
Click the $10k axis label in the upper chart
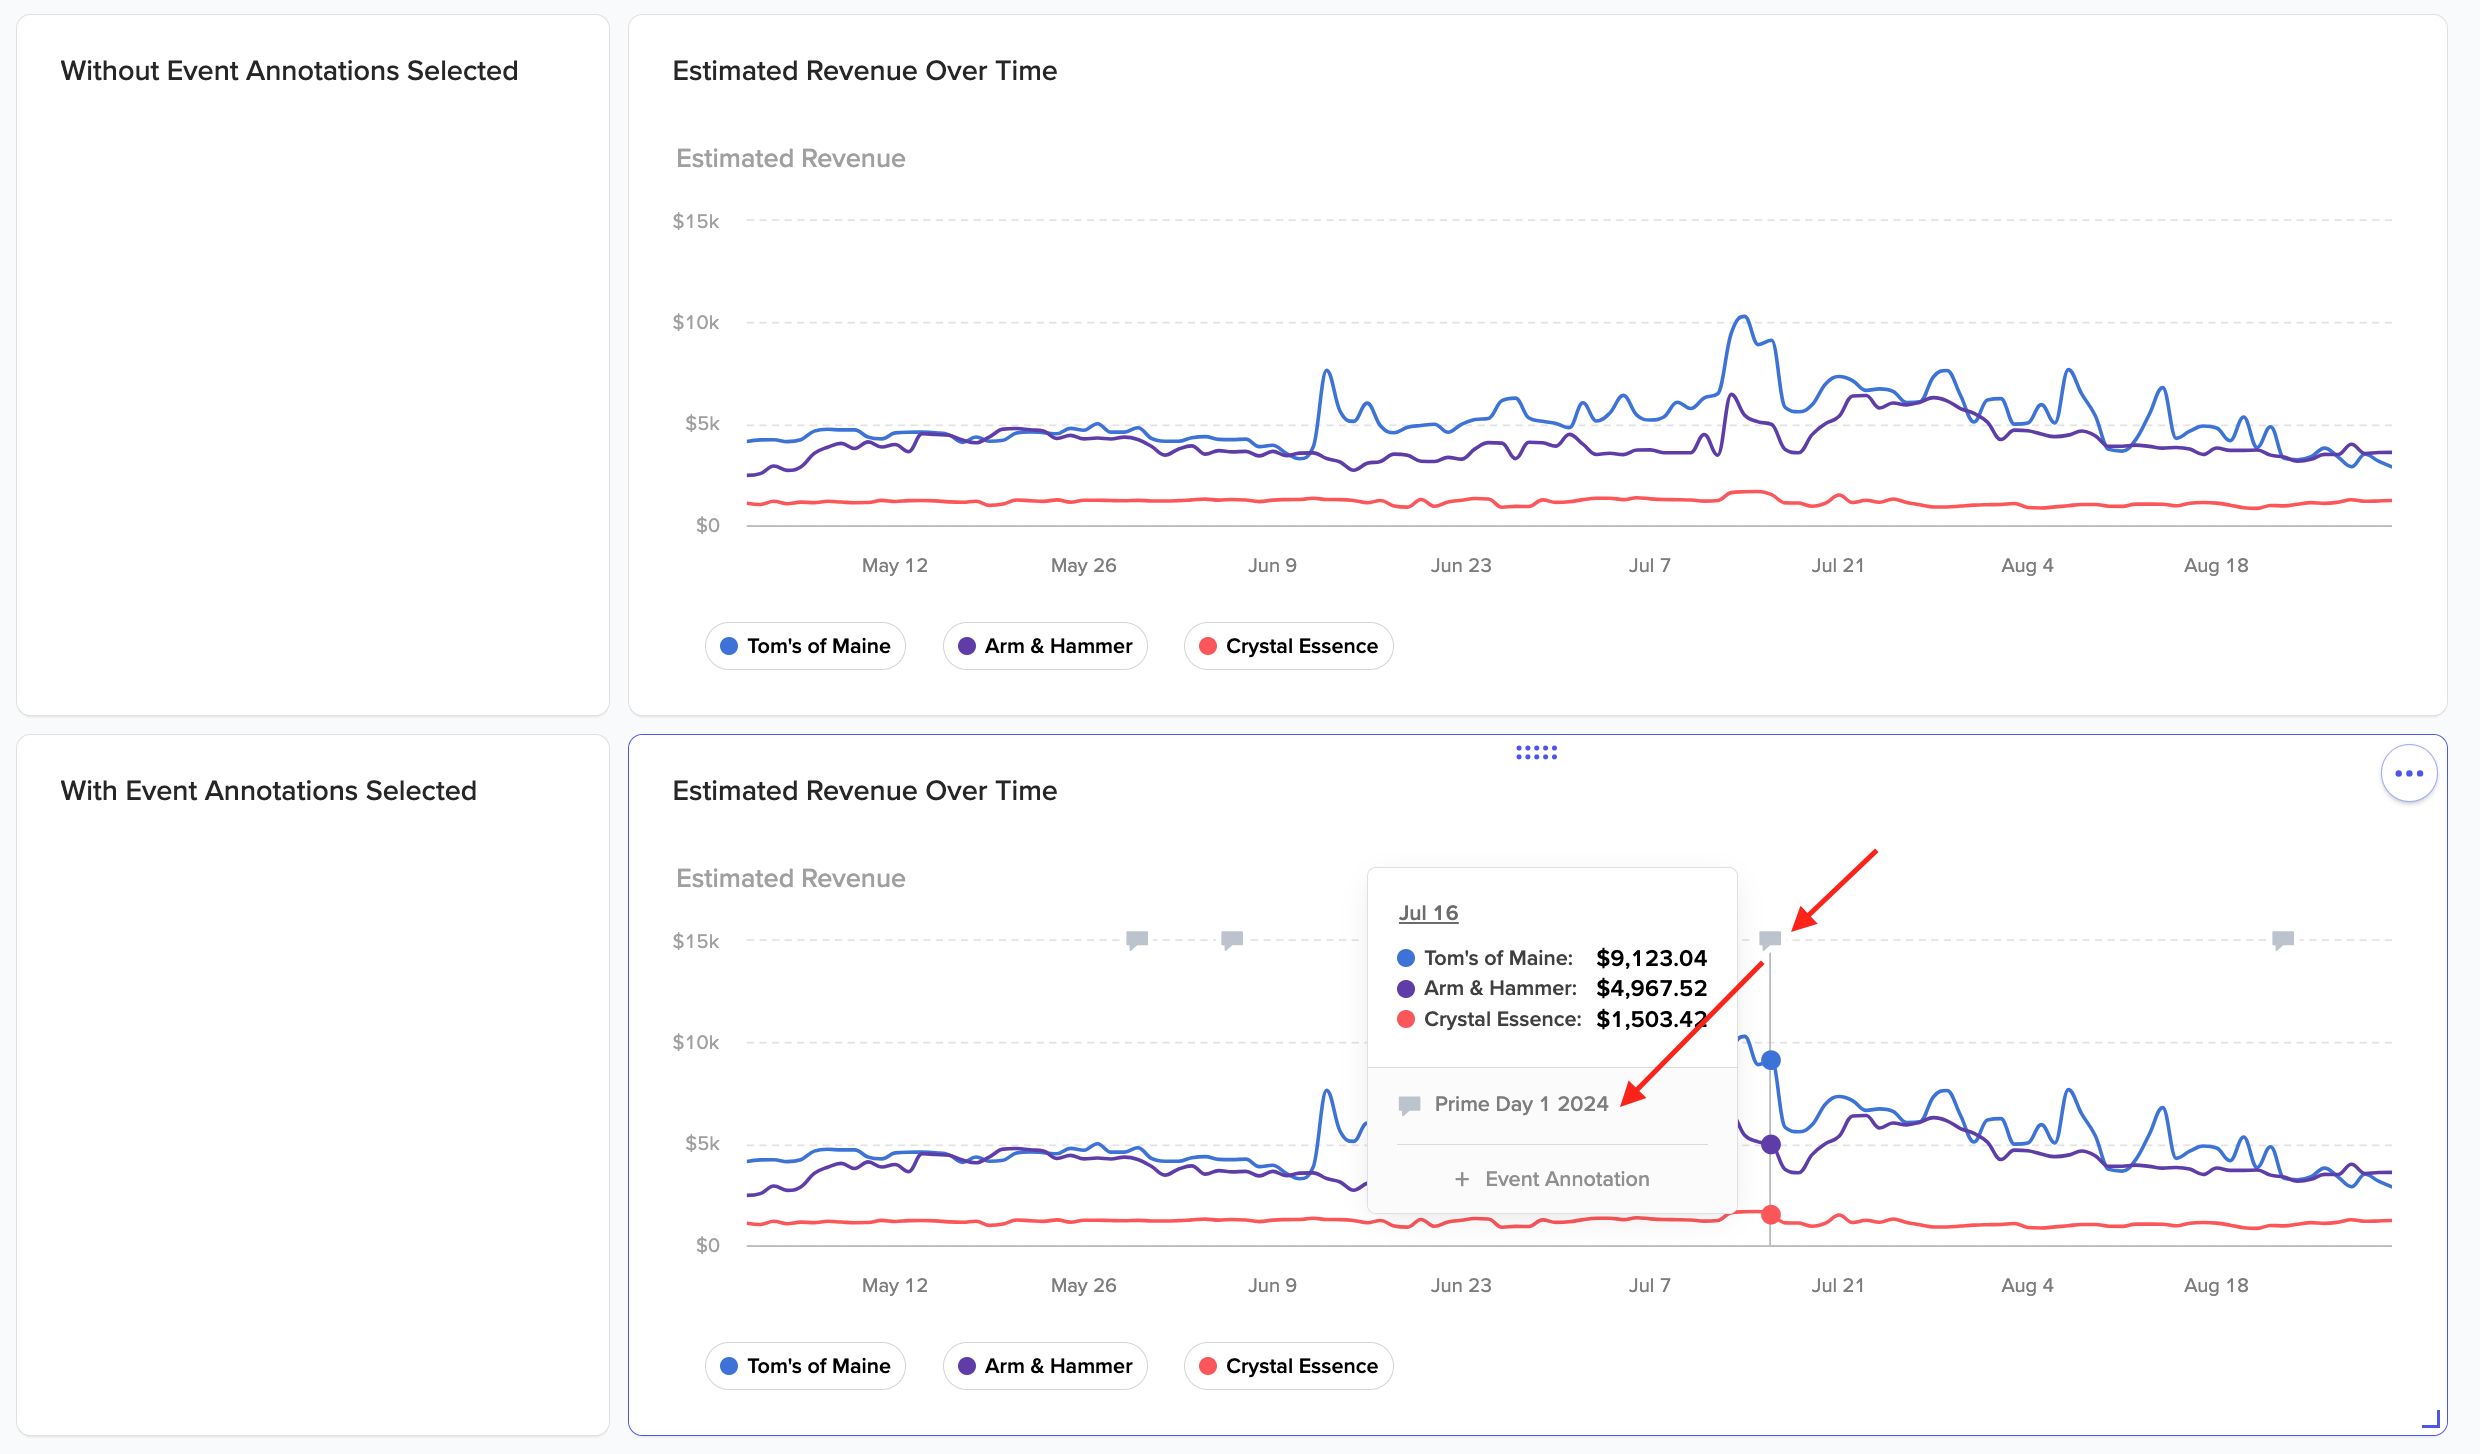695,322
